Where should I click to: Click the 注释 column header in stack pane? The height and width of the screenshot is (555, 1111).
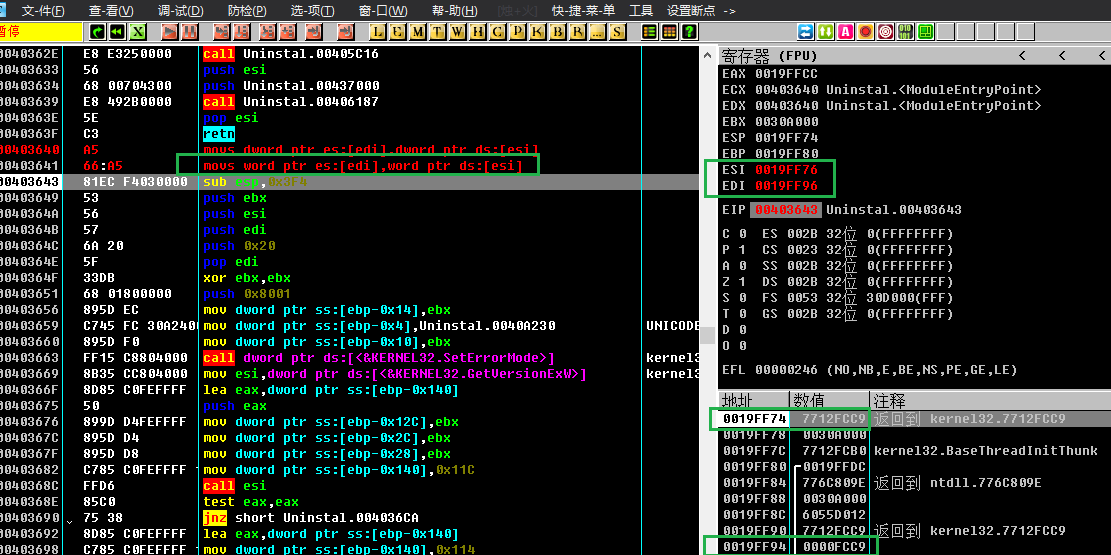(888, 400)
